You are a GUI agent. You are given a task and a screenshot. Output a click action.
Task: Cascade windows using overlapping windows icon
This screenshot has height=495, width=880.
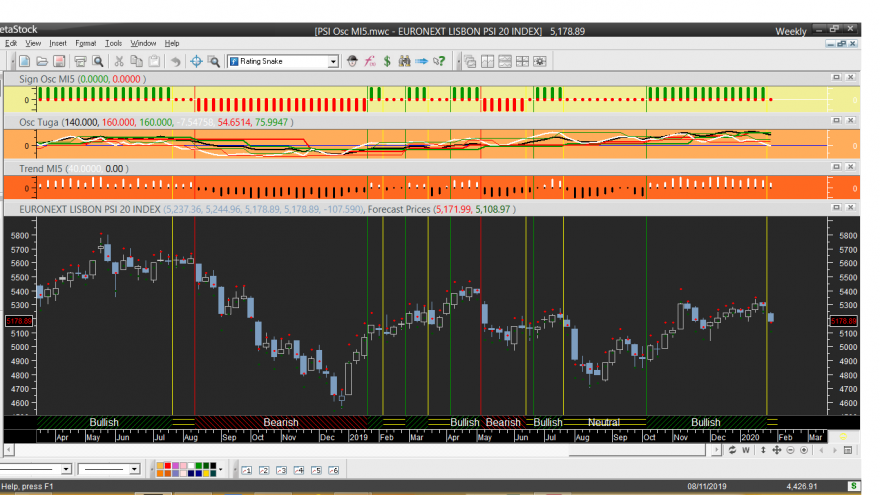470,61
